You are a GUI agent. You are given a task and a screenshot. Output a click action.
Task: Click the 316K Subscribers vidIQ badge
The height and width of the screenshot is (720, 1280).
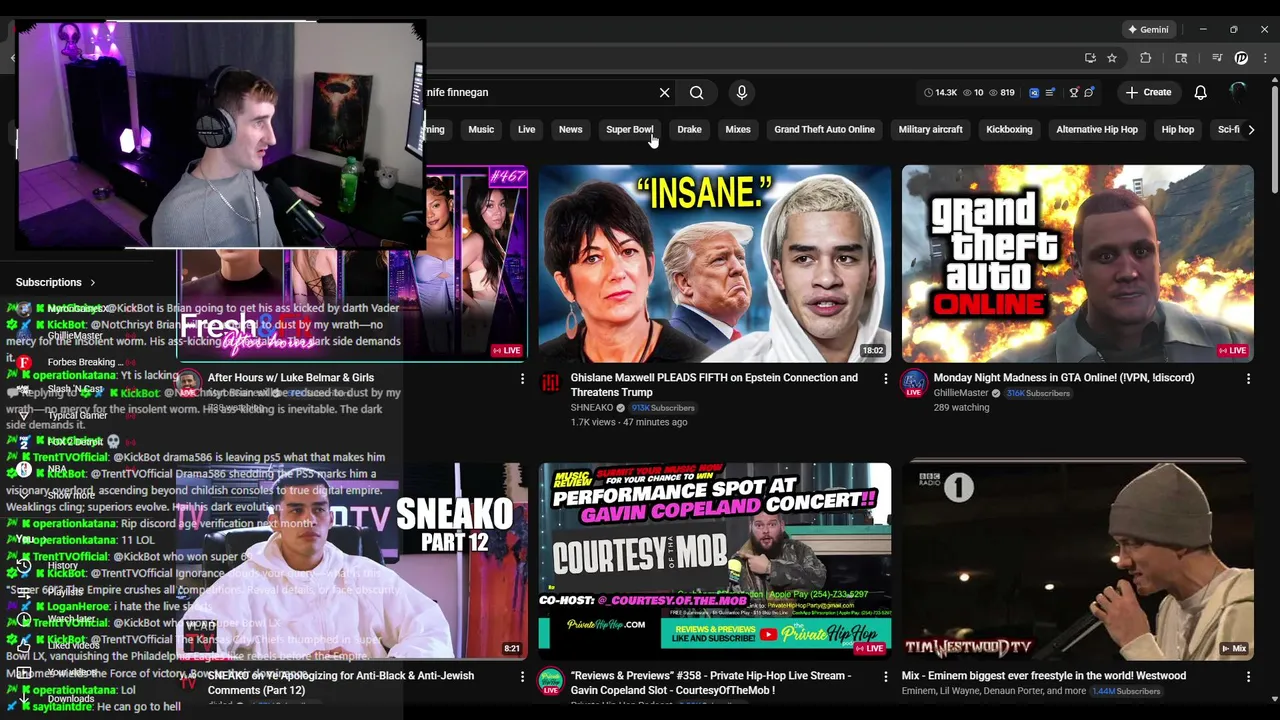click(x=1038, y=394)
